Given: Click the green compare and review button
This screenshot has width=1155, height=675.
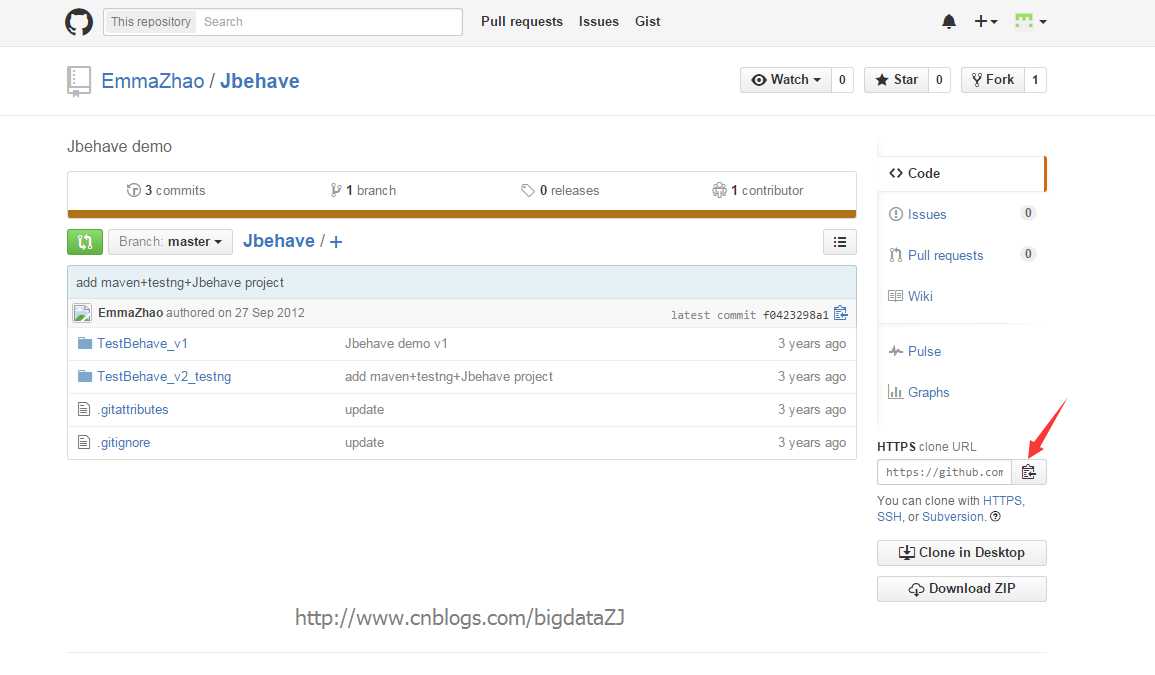Looking at the screenshot, I should (85, 242).
